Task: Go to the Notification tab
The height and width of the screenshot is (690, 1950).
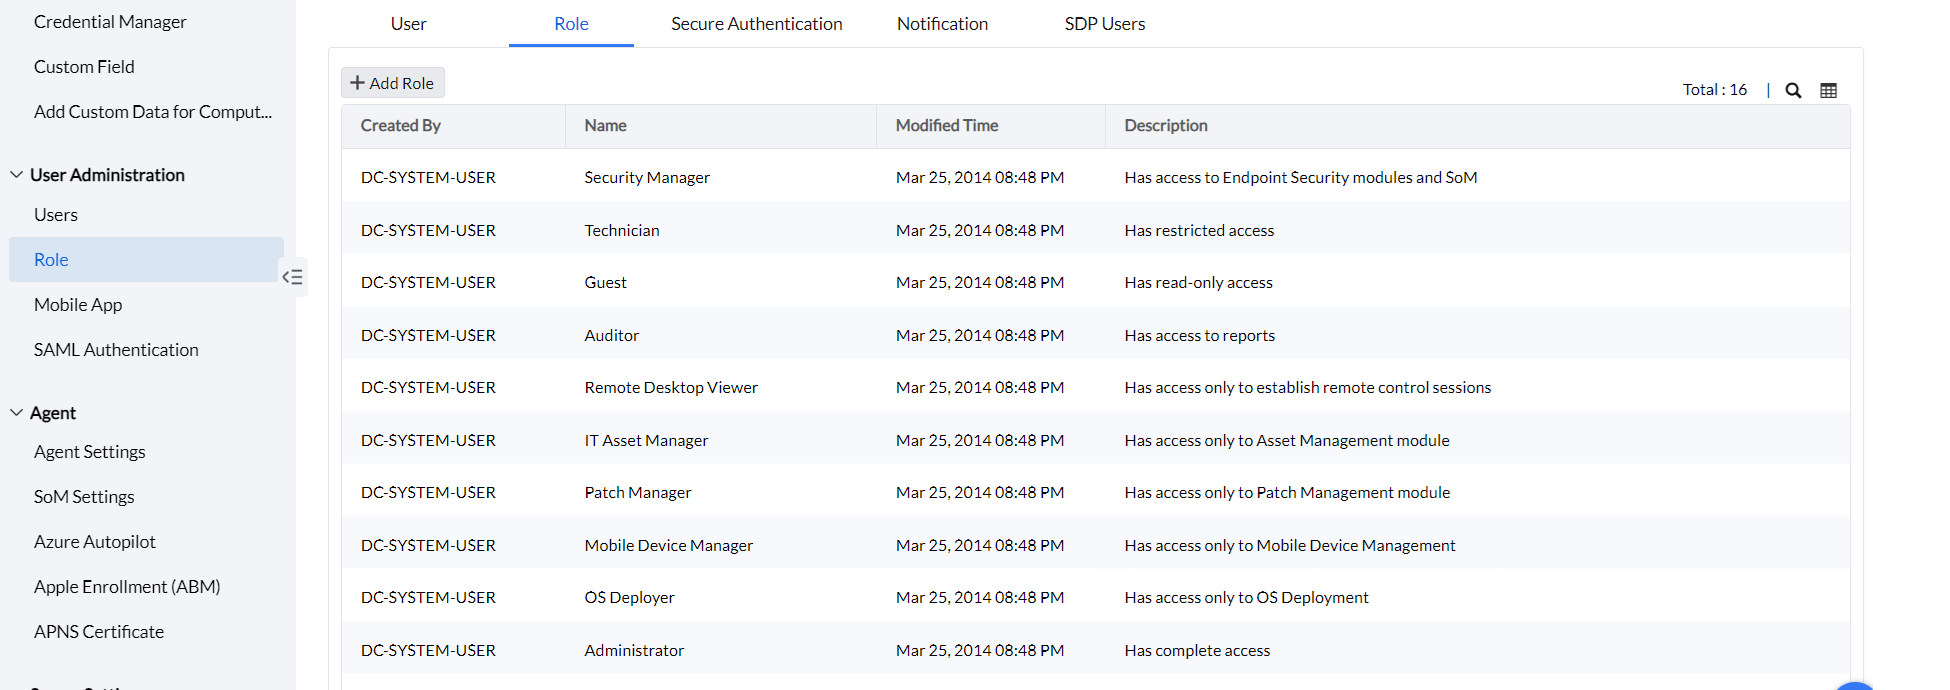Action: point(942,24)
